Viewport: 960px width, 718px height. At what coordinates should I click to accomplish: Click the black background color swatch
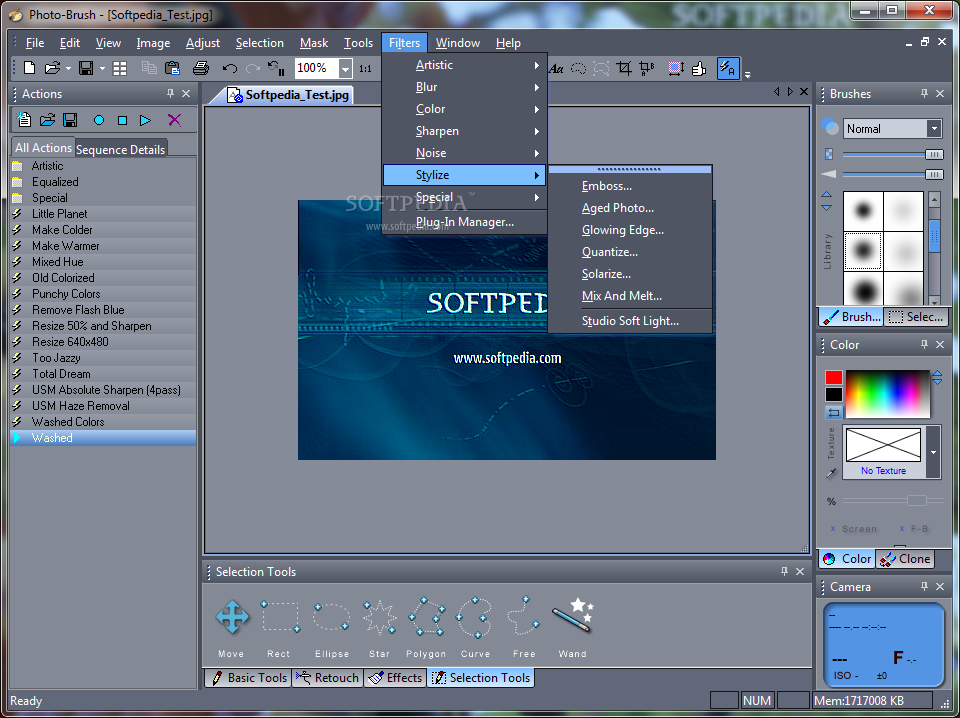coord(833,395)
